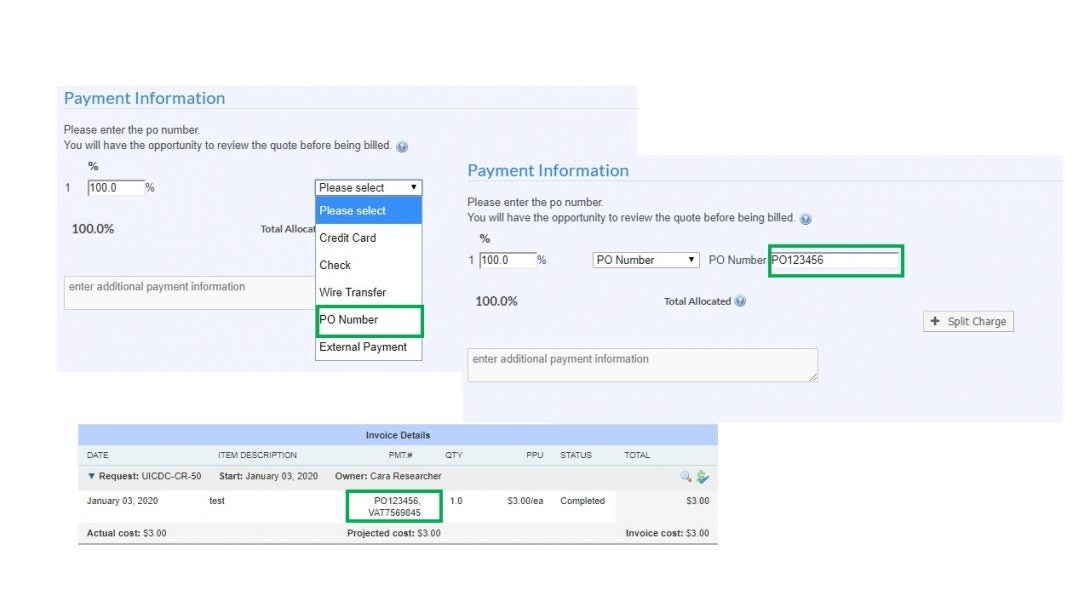Screen dimensions: 1090x613
Task: Click the 'ITEM DESCRIPTION' column header
Action: pos(257,455)
